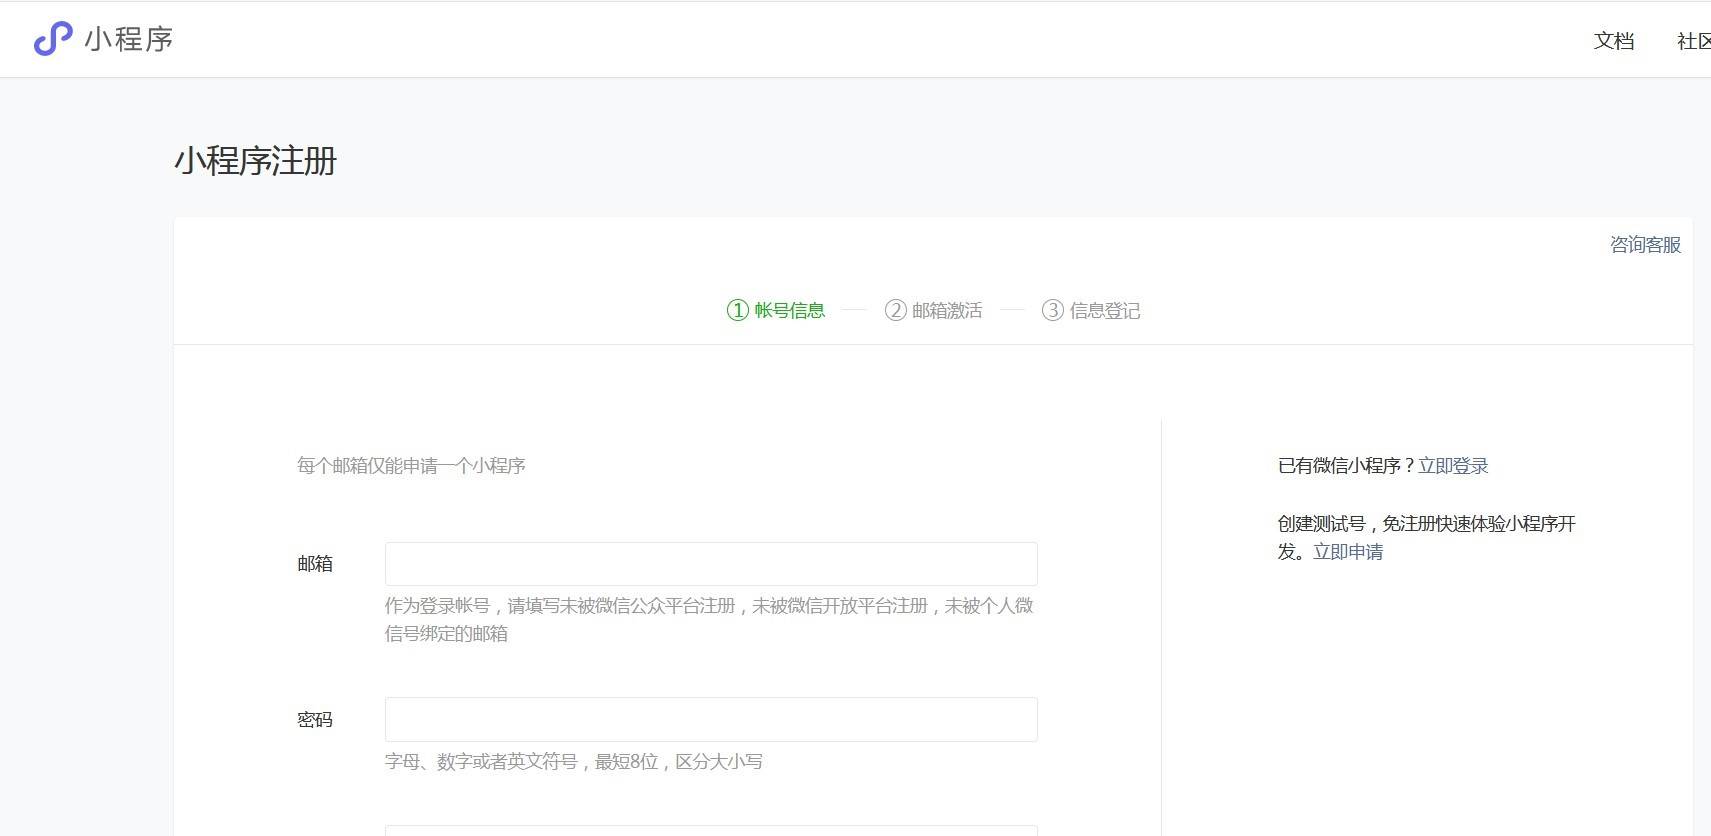Click the green circled number 1 step icon

pyautogui.click(x=737, y=310)
